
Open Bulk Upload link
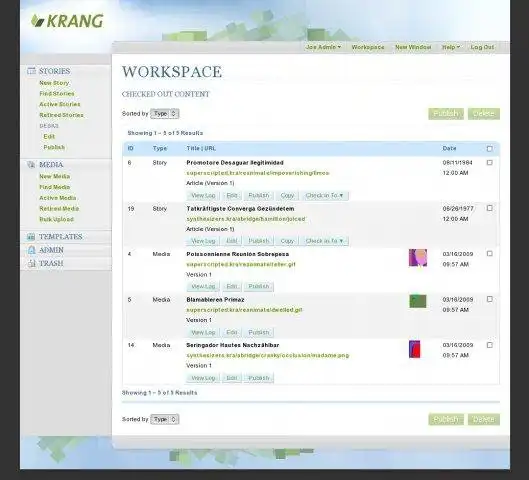pyautogui.click(x=56, y=220)
